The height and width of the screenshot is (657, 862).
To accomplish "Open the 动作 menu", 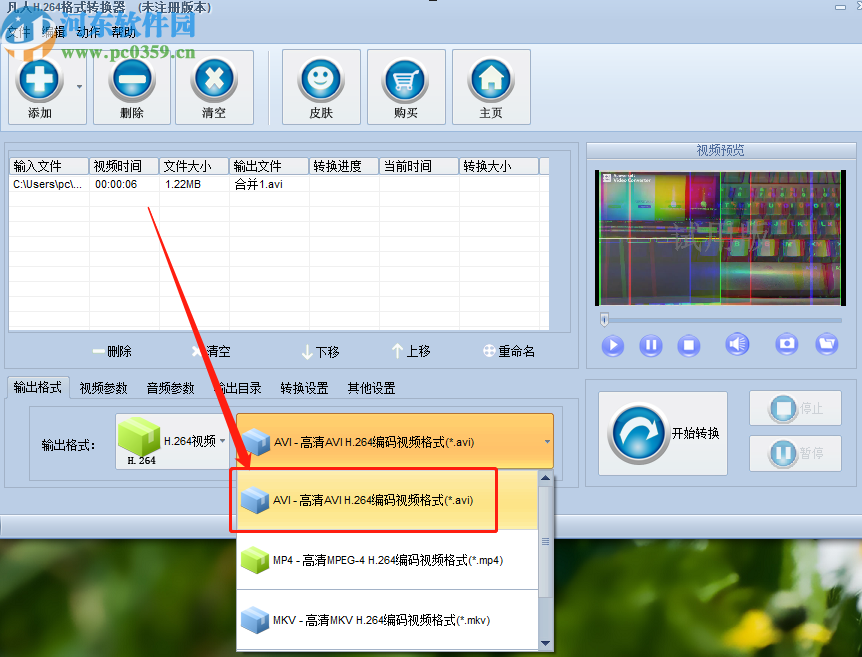I will point(88,32).
